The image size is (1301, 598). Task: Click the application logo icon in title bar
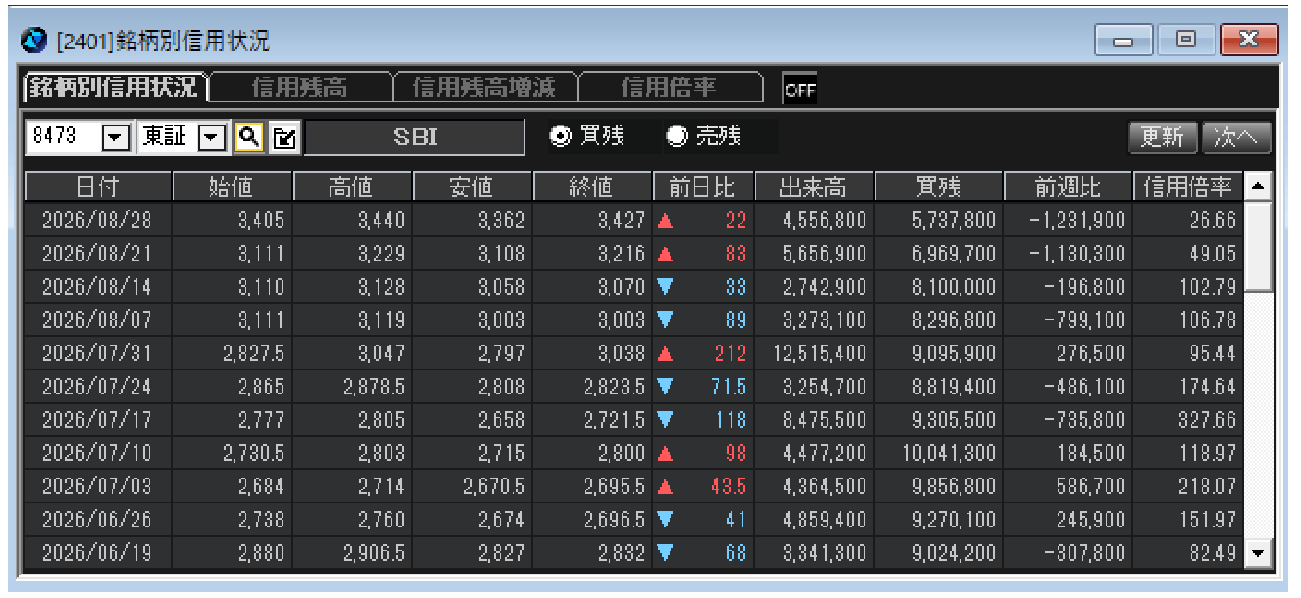pos(35,40)
